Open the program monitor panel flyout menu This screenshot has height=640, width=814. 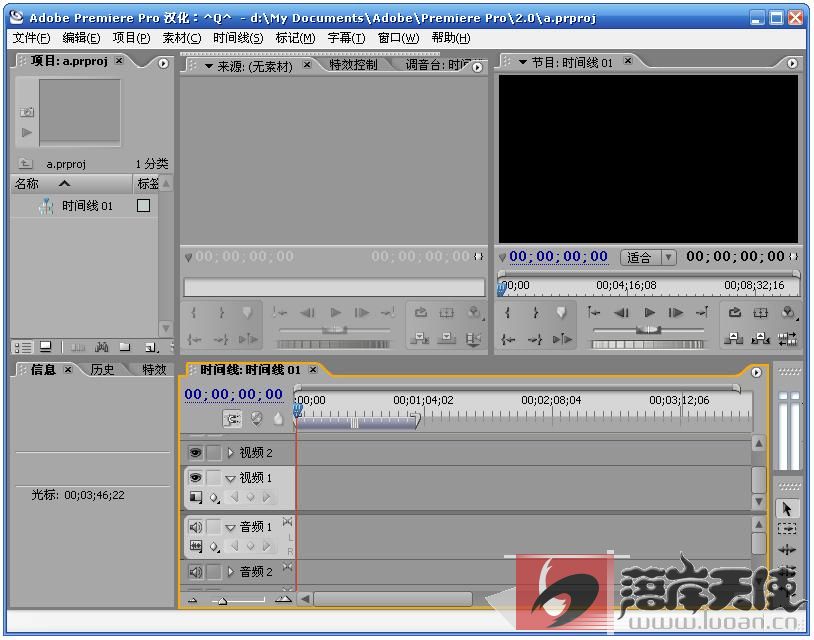(792, 63)
